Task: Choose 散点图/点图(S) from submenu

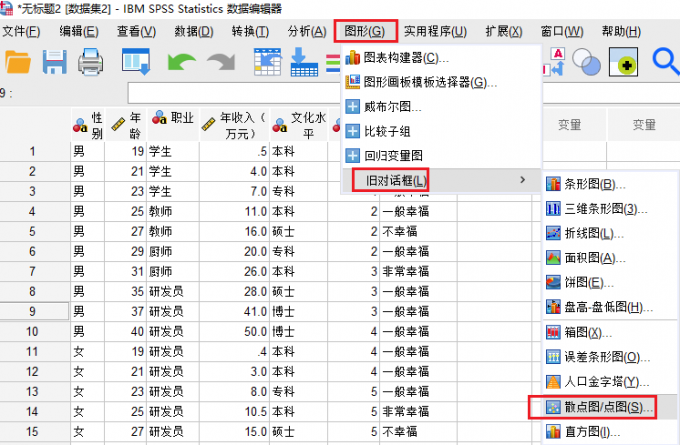Action: tap(609, 407)
